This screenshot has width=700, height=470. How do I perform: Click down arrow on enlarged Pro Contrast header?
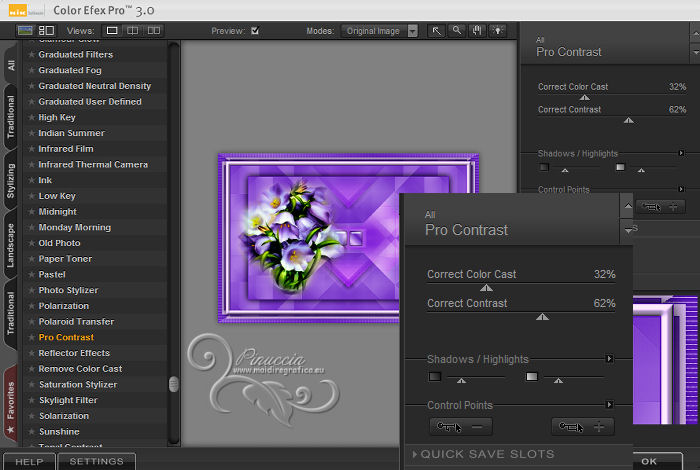(x=628, y=231)
